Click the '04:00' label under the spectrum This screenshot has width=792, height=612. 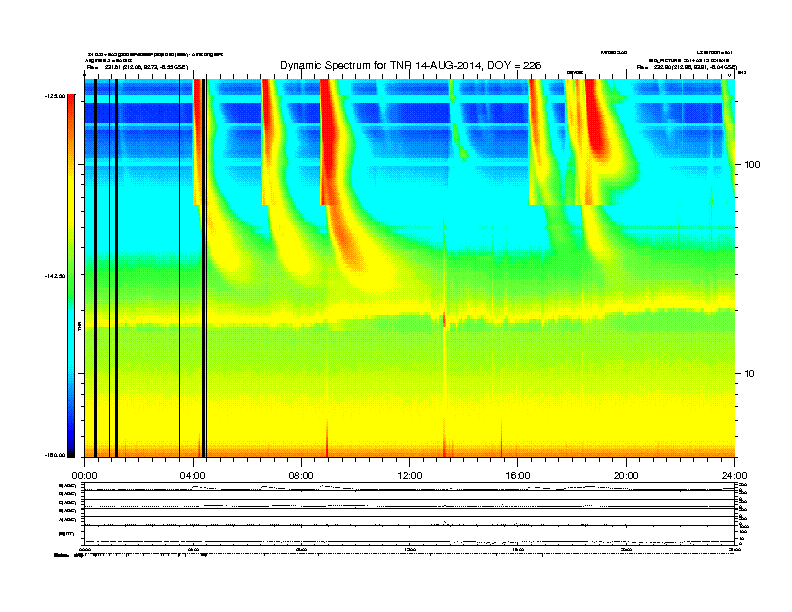click(x=193, y=476)
